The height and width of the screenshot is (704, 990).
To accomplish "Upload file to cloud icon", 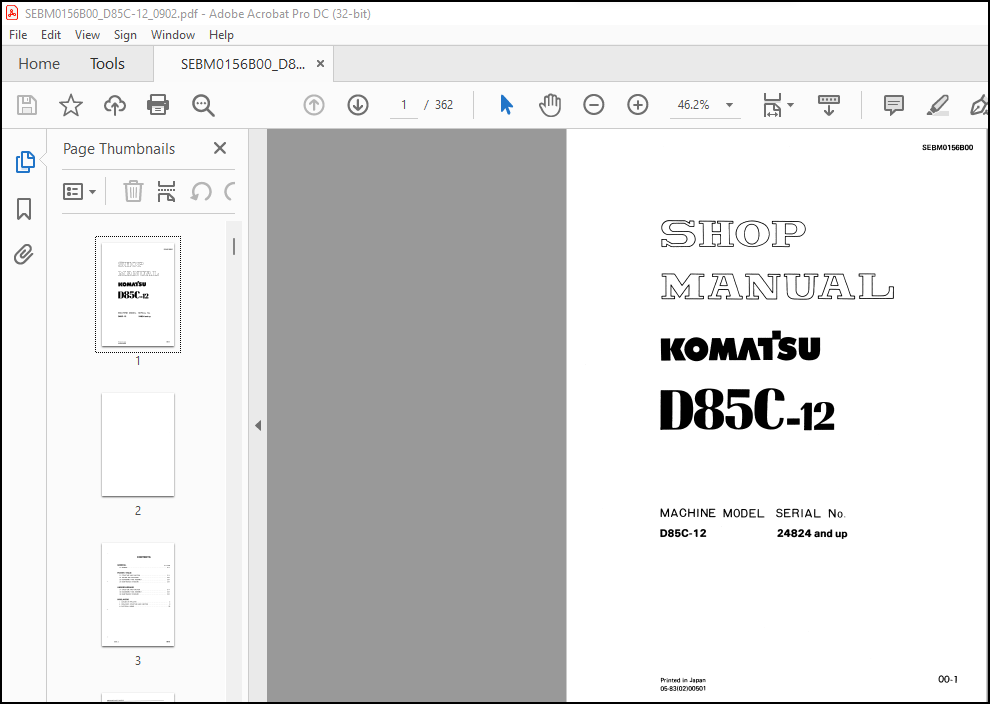I will [x=114, y=105].
